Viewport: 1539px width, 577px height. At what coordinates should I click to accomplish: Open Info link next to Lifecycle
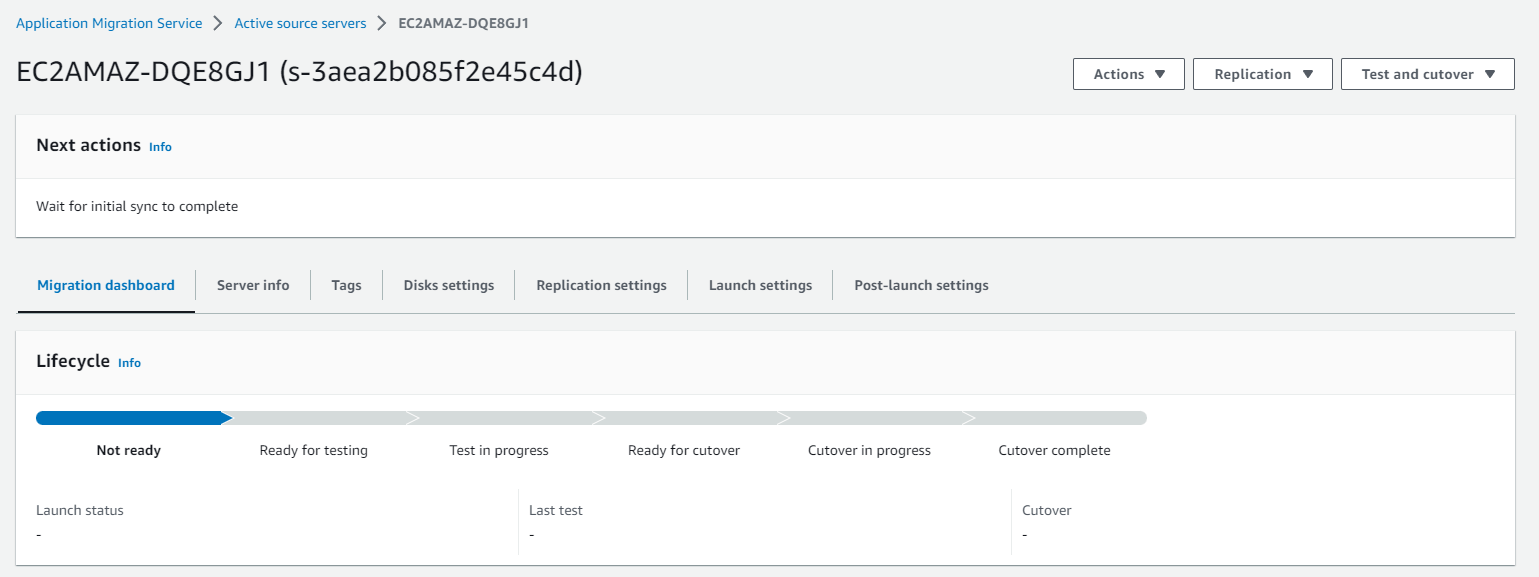tap(129, 363)
